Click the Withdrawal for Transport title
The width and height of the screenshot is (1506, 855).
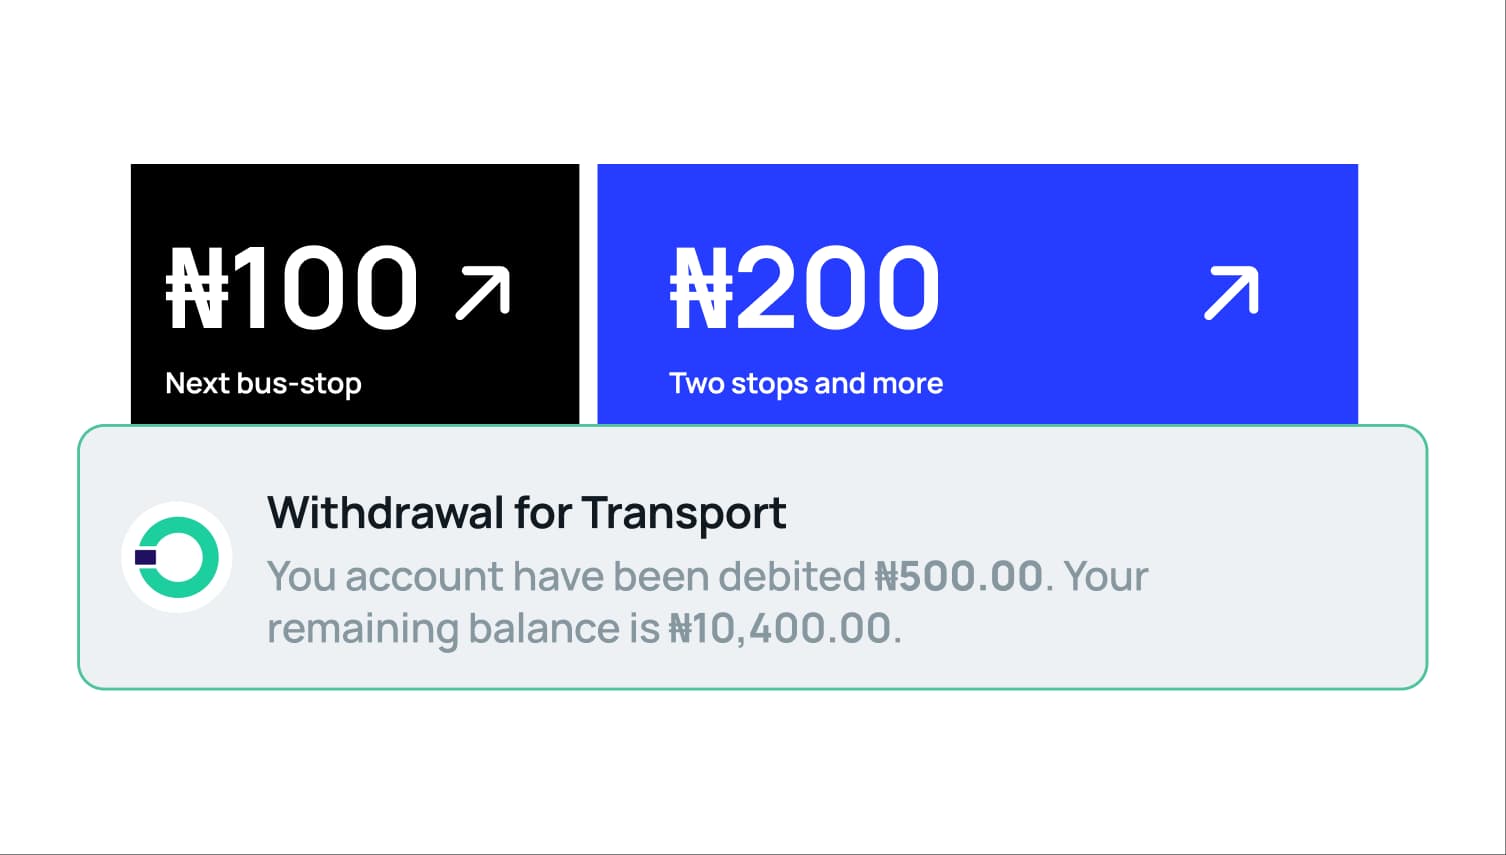coord(526,513)
